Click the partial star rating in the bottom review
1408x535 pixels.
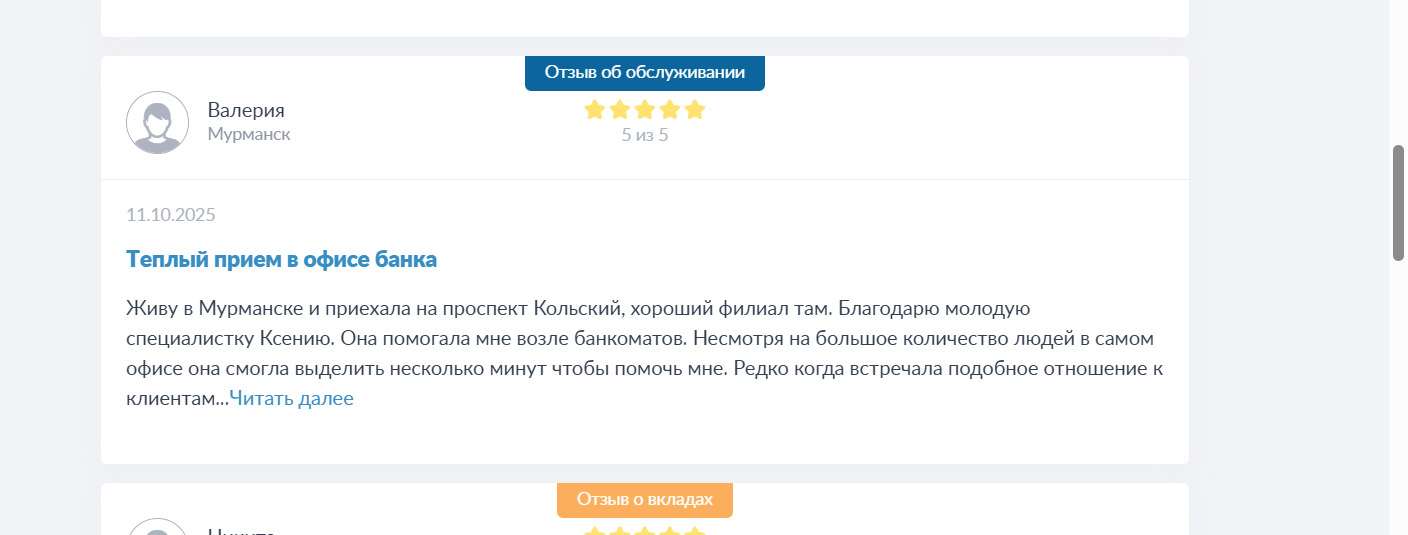pos(644,531)
